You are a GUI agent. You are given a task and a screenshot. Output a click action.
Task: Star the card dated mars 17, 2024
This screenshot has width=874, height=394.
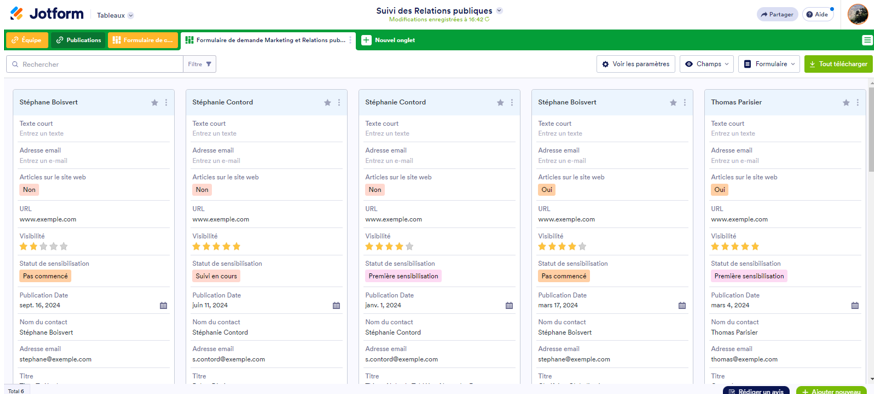(x=673, y=103)
